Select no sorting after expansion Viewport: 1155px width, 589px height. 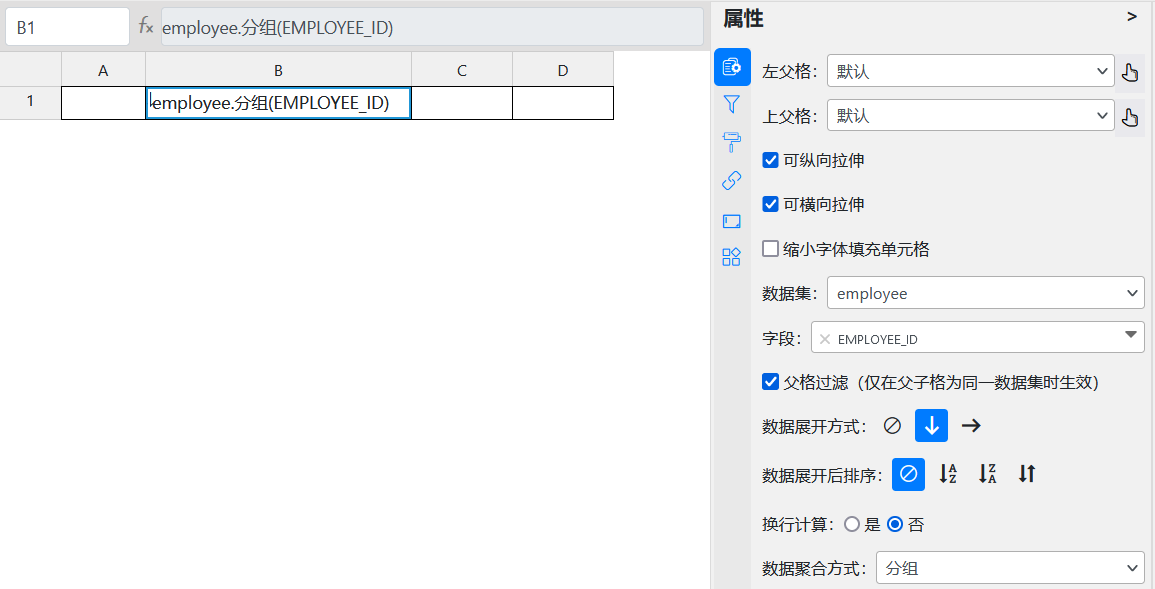pyautogui.click(x=908, y=474)
